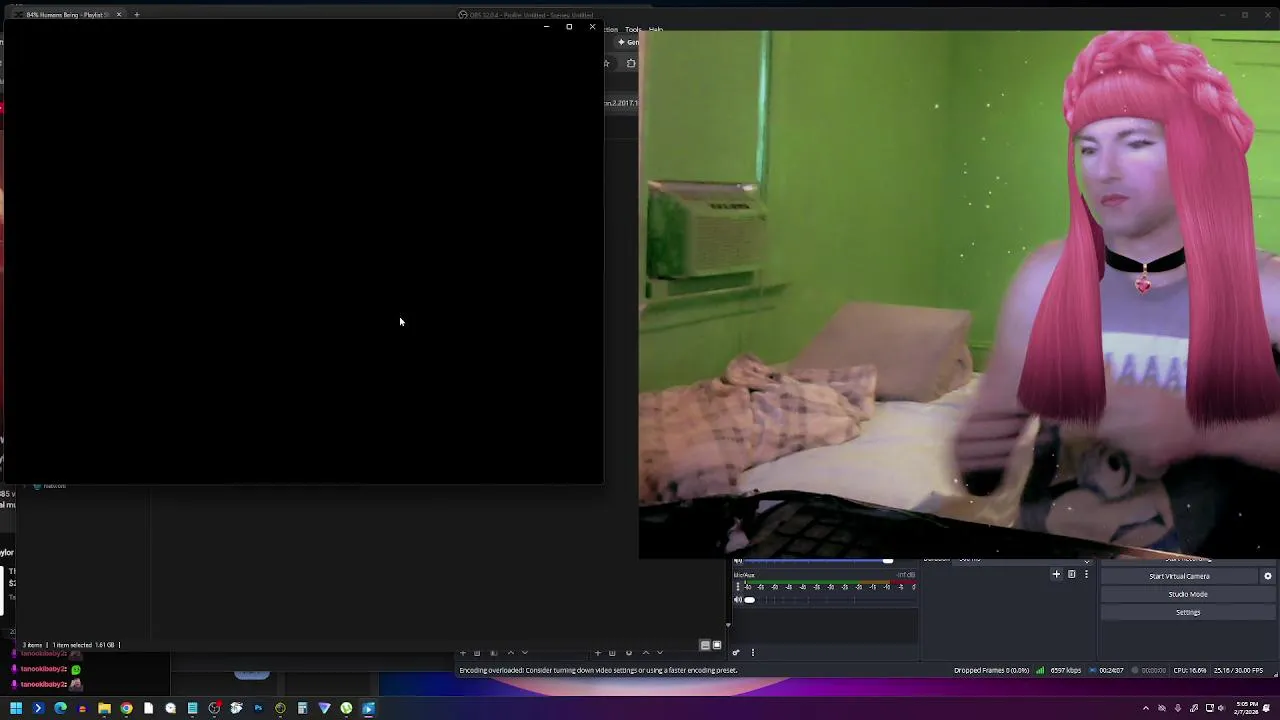Open the Tools menu in OBS
This screenshot has width=1280, height=720.
coord(633,30)
